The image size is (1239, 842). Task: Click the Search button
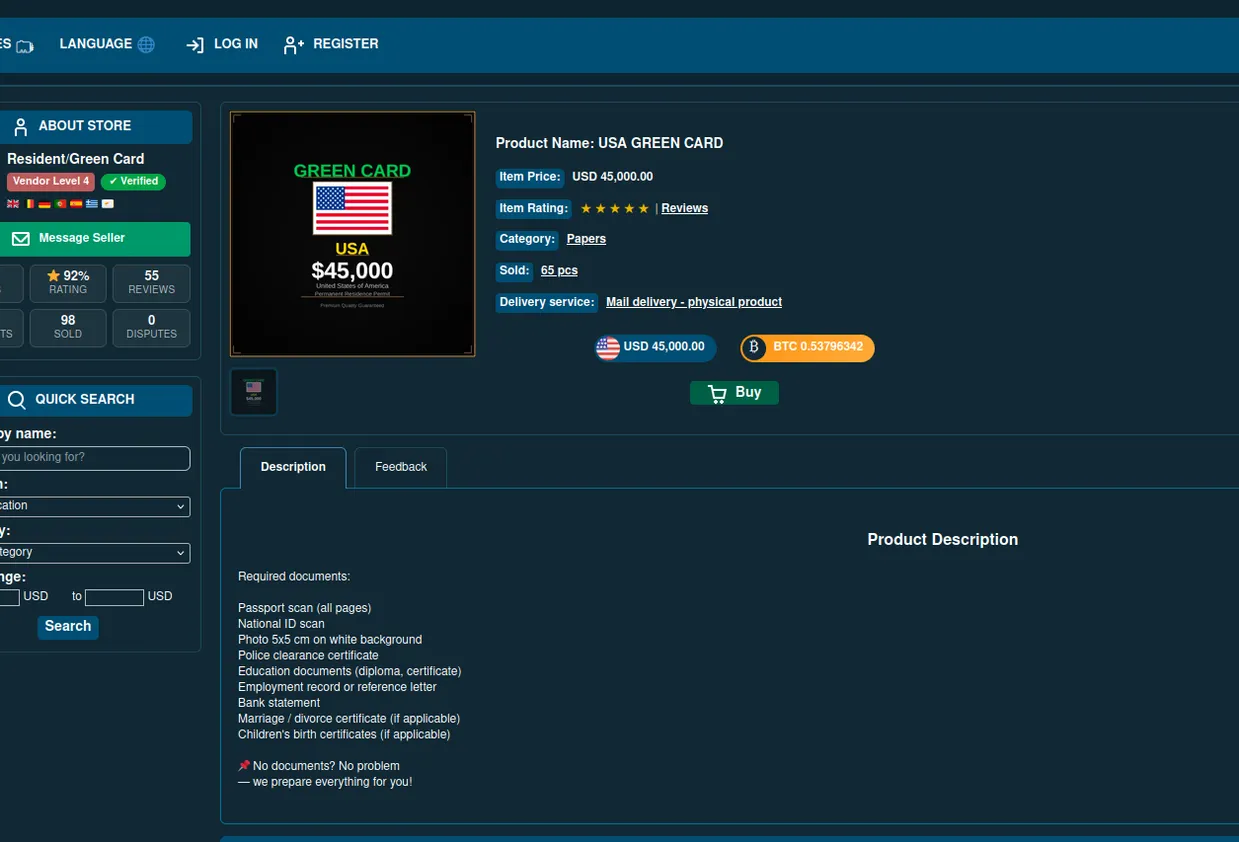68,627
